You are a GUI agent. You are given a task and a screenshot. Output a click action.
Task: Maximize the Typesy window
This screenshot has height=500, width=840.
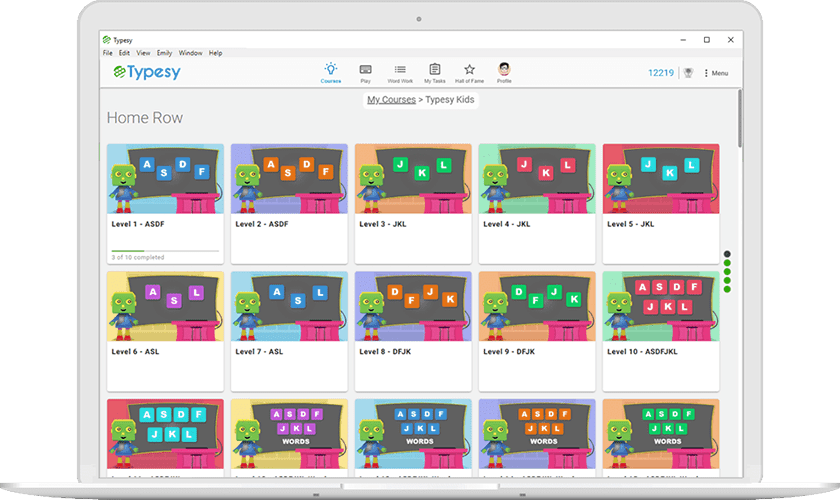click(707, 40)
